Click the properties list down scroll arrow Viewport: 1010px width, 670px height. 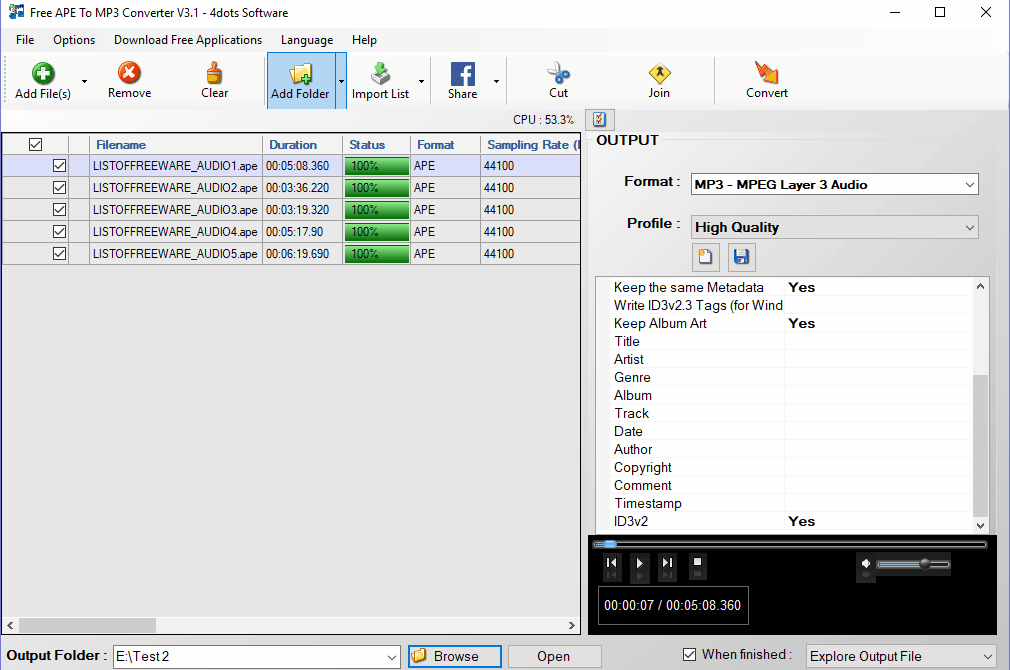click(980, 526)
